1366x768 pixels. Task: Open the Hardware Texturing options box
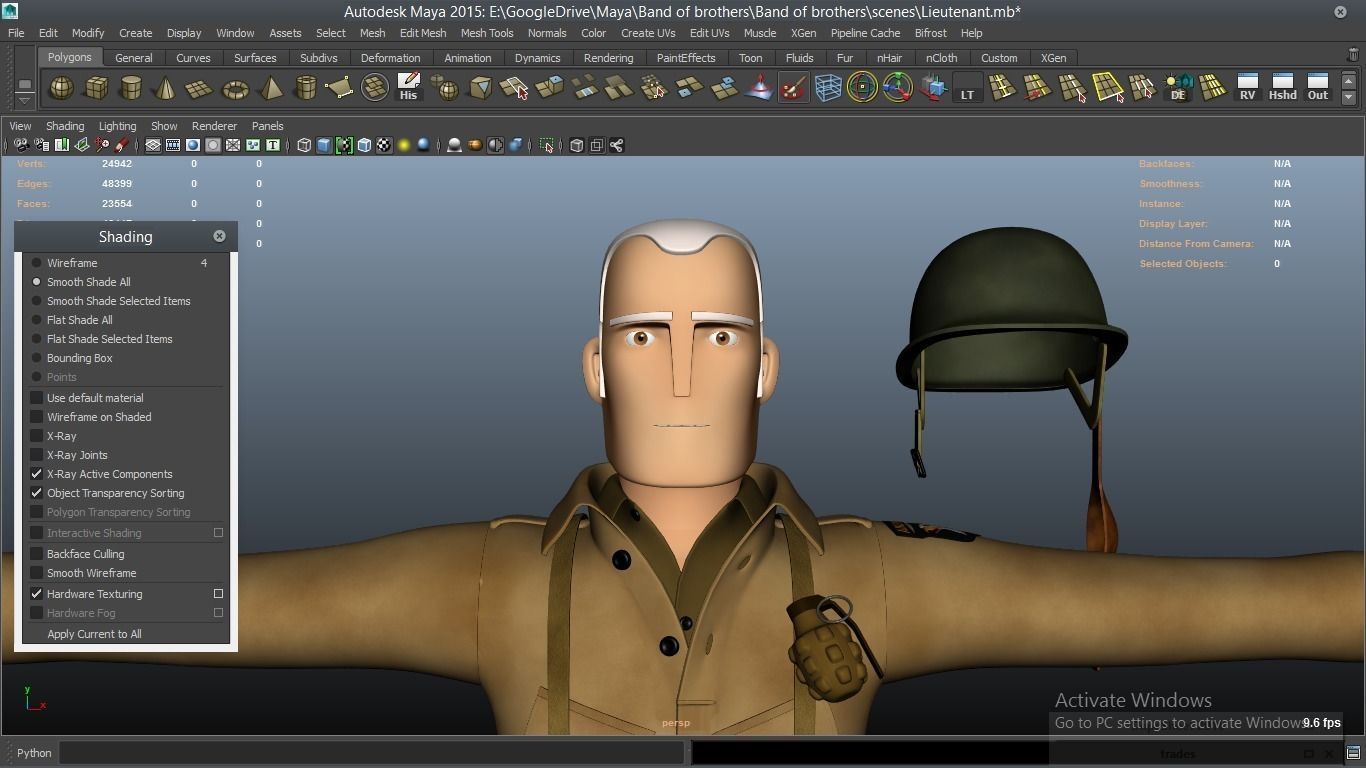point(218,594)
